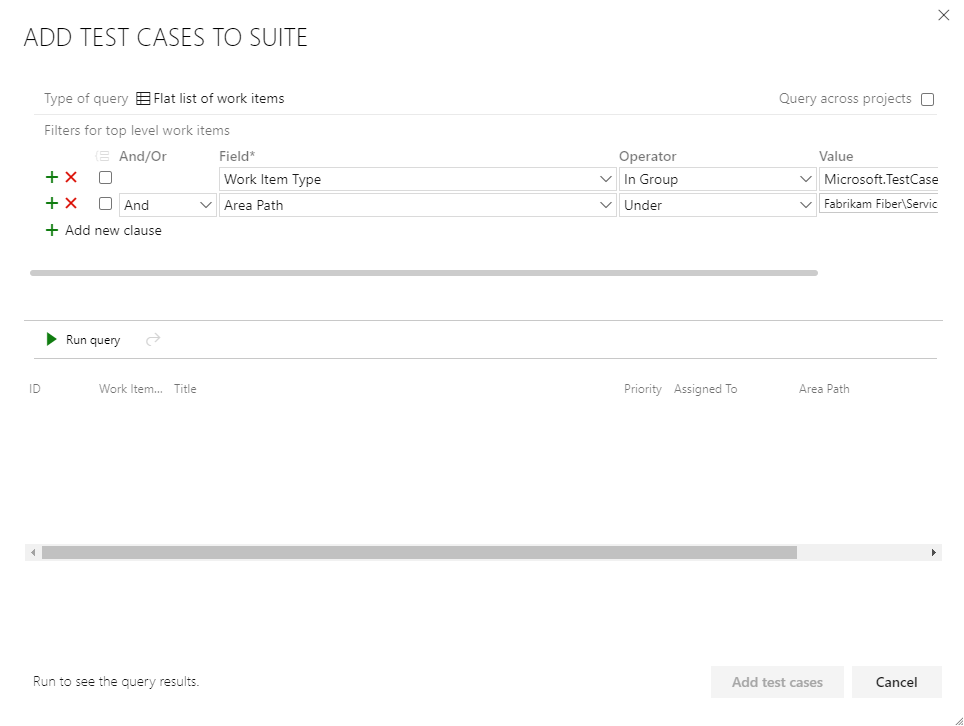
Task: Click the Flat list of work items icon
Action: click(x=143, y=98)
